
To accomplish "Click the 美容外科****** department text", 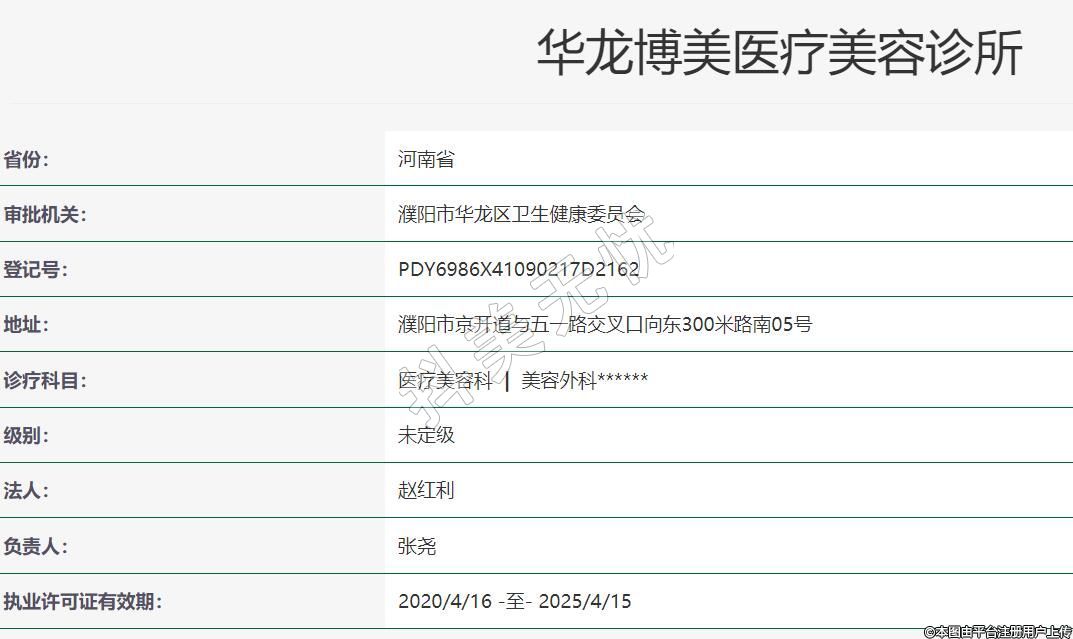I will [584, 380].
